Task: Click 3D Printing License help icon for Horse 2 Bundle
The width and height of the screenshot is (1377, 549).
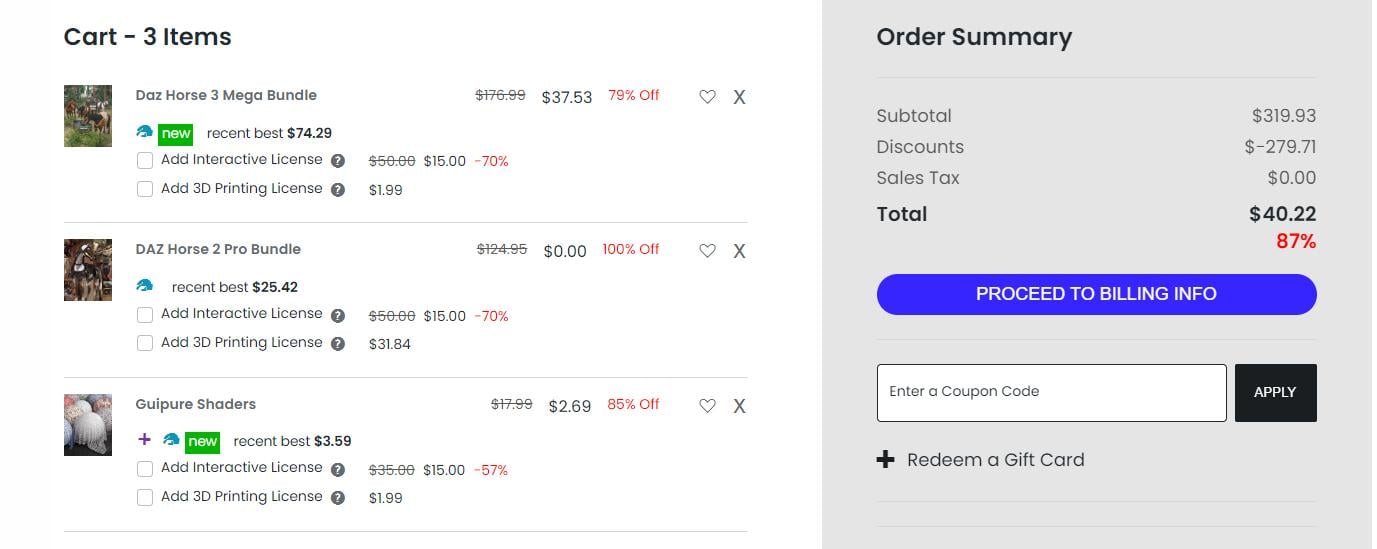Action: pos(338,344)
